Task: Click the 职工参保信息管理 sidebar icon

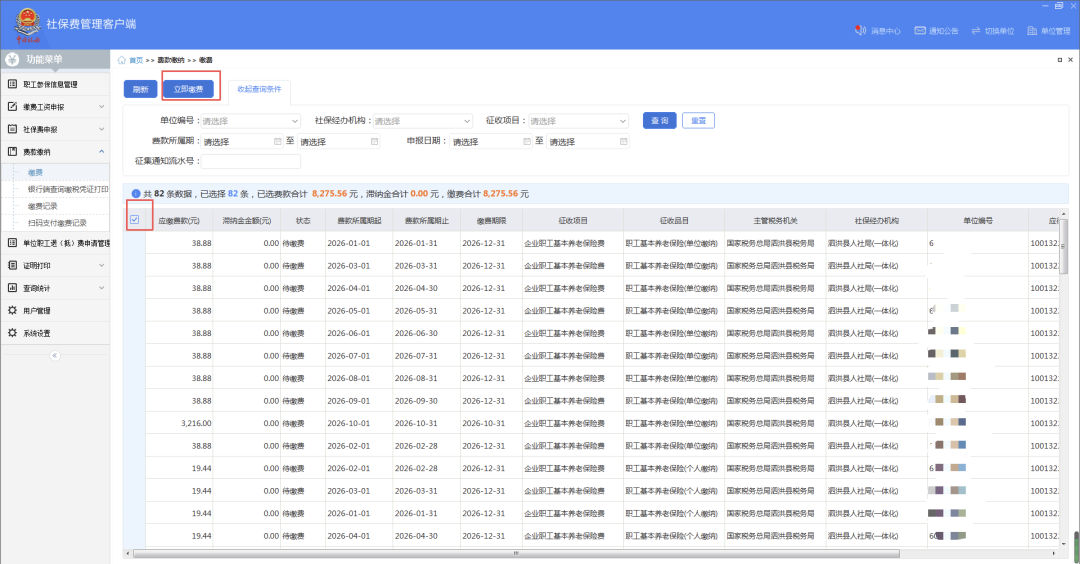Action: click(12, 84)
